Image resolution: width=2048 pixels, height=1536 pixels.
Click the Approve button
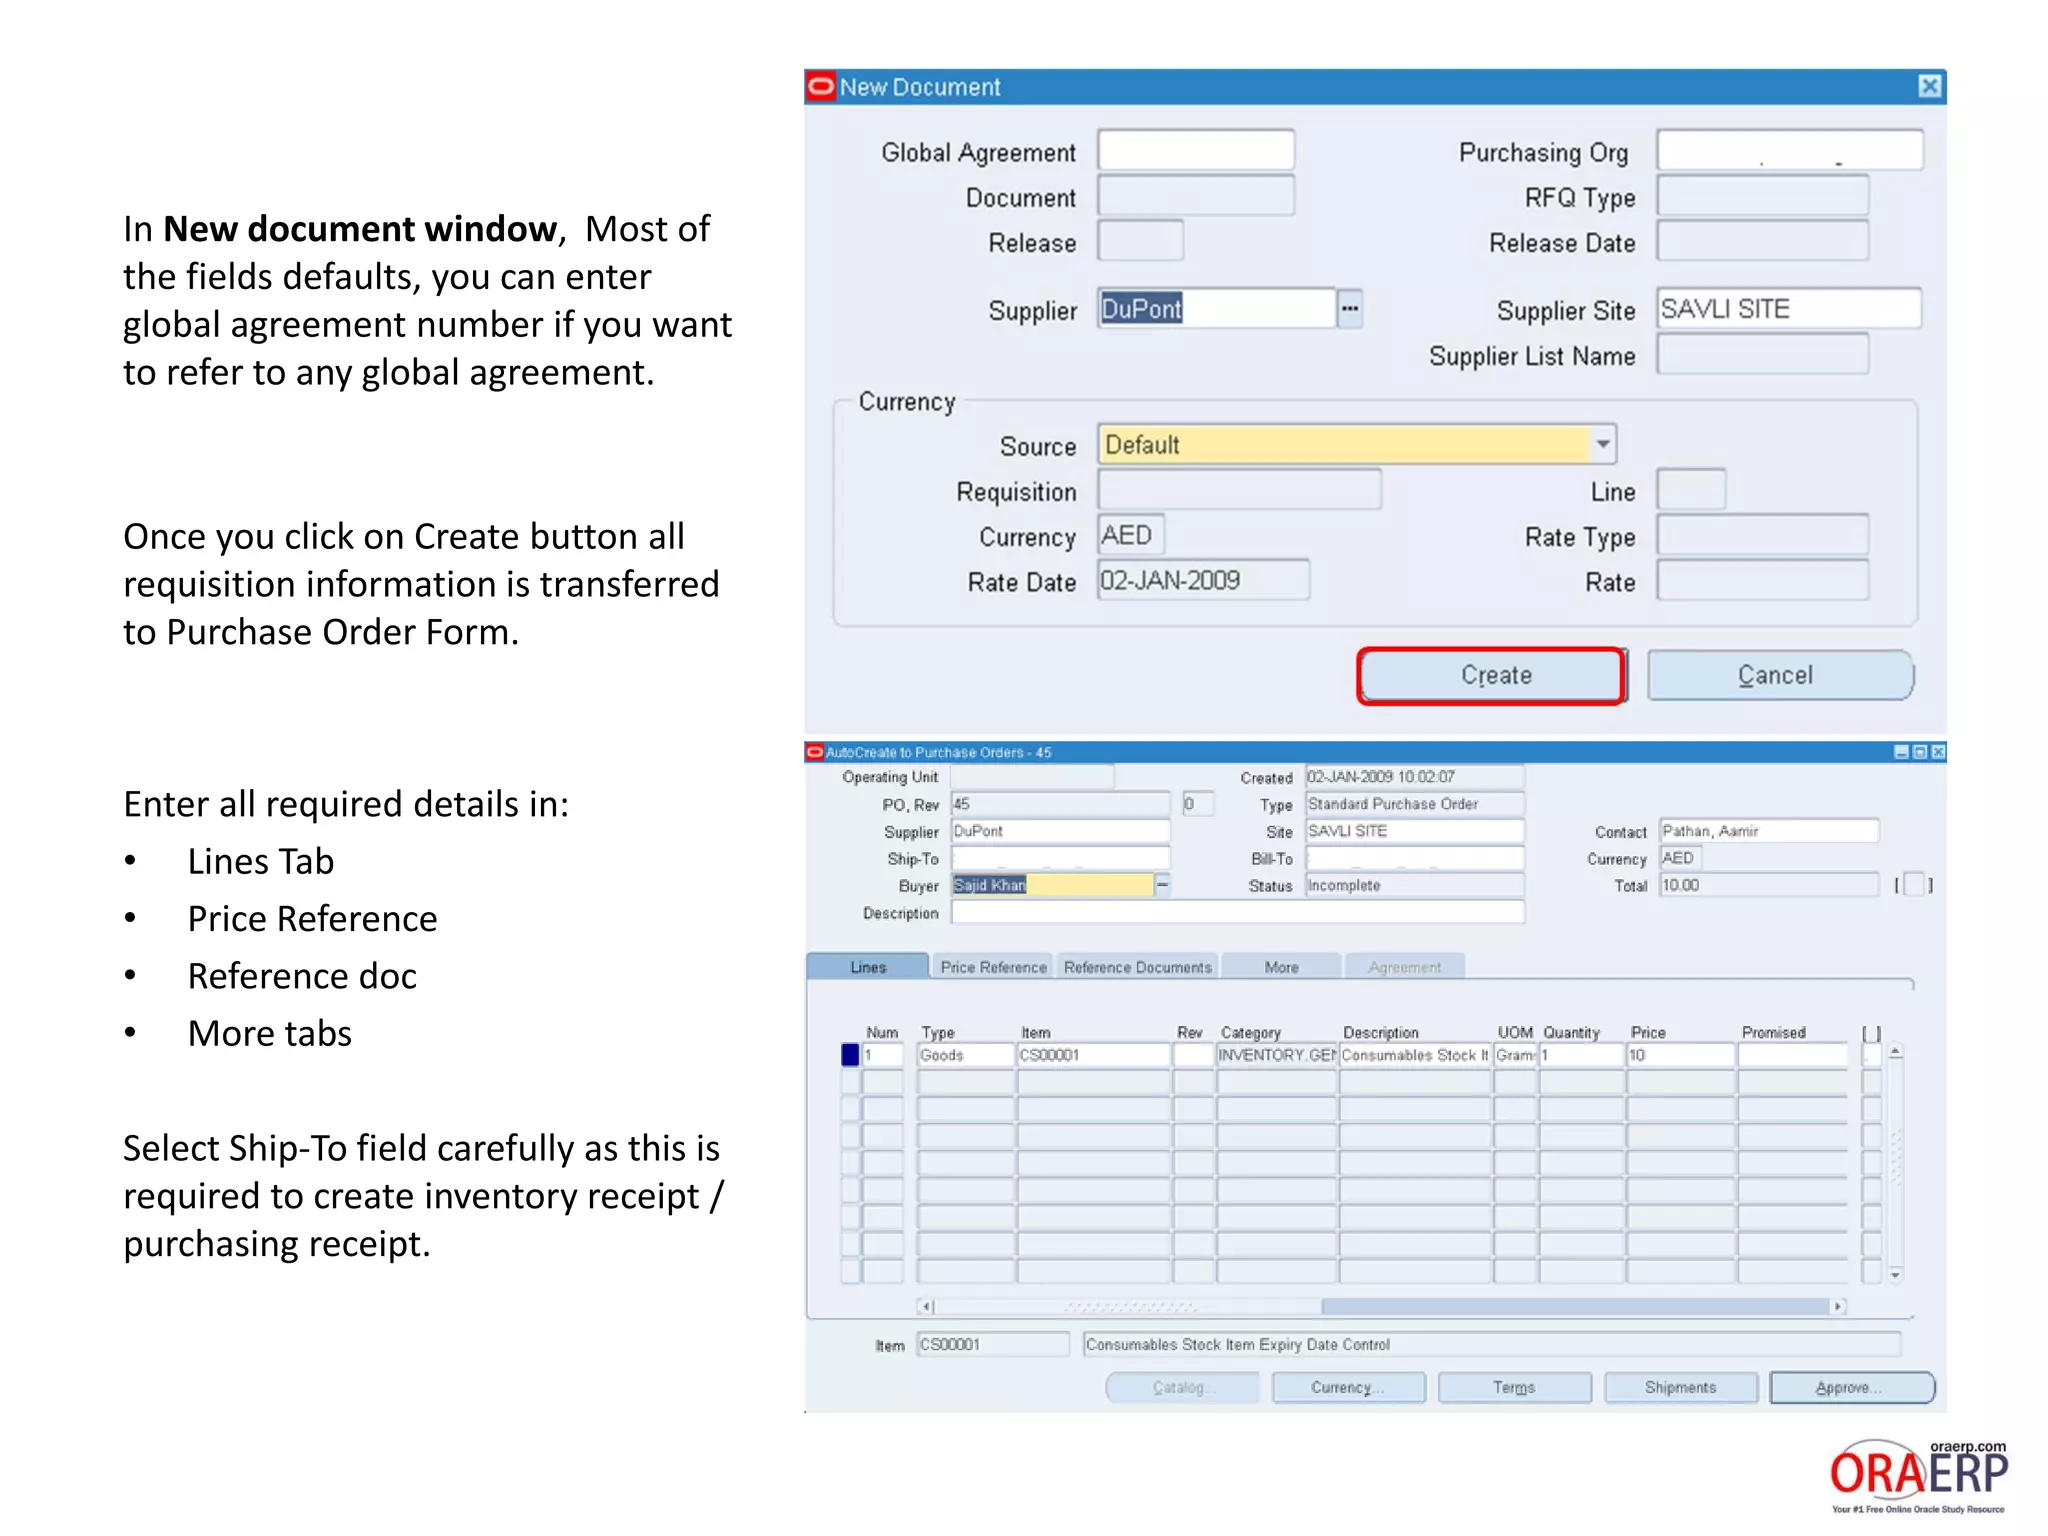click(1851, 1388)
